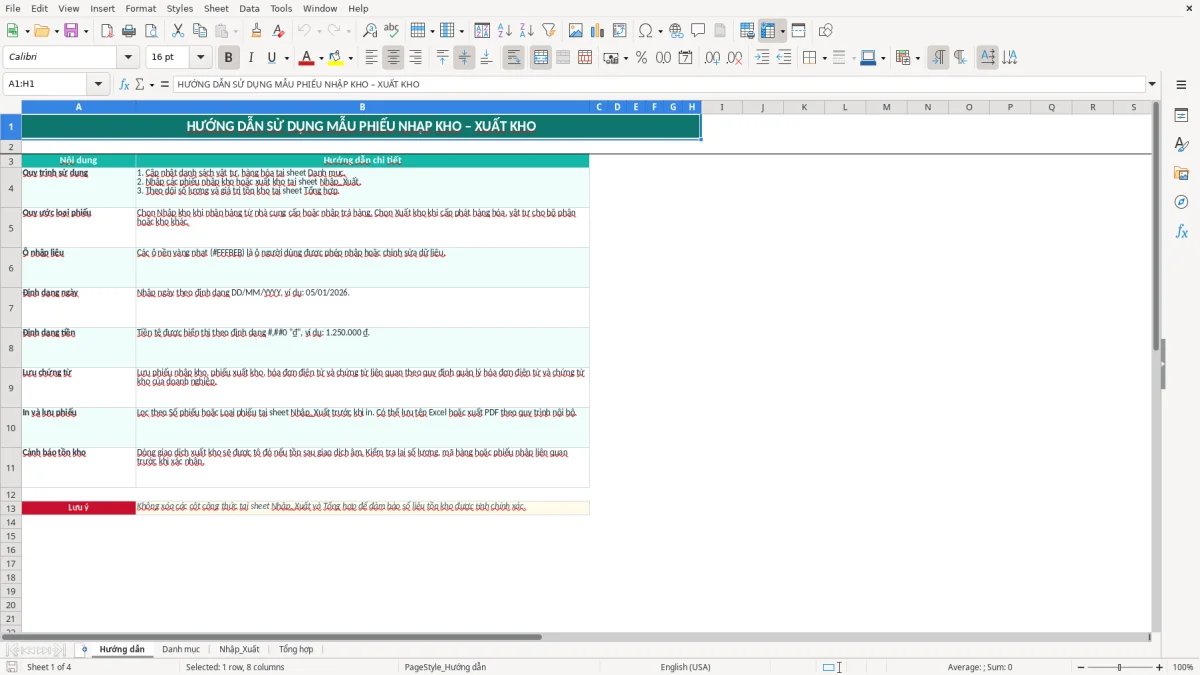Switch to the Nhập_Xuất sheet tab

pyautogui.click(x=239, y=649)
